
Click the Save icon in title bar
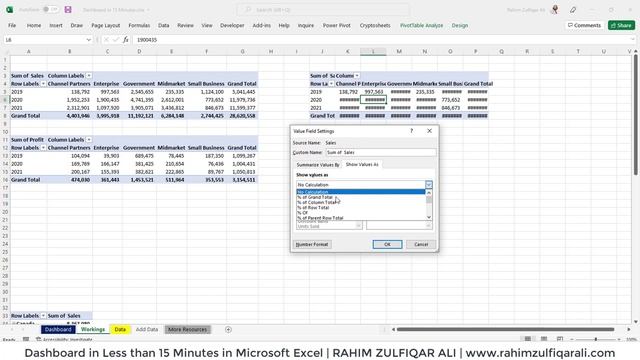(x=68, y=9)
